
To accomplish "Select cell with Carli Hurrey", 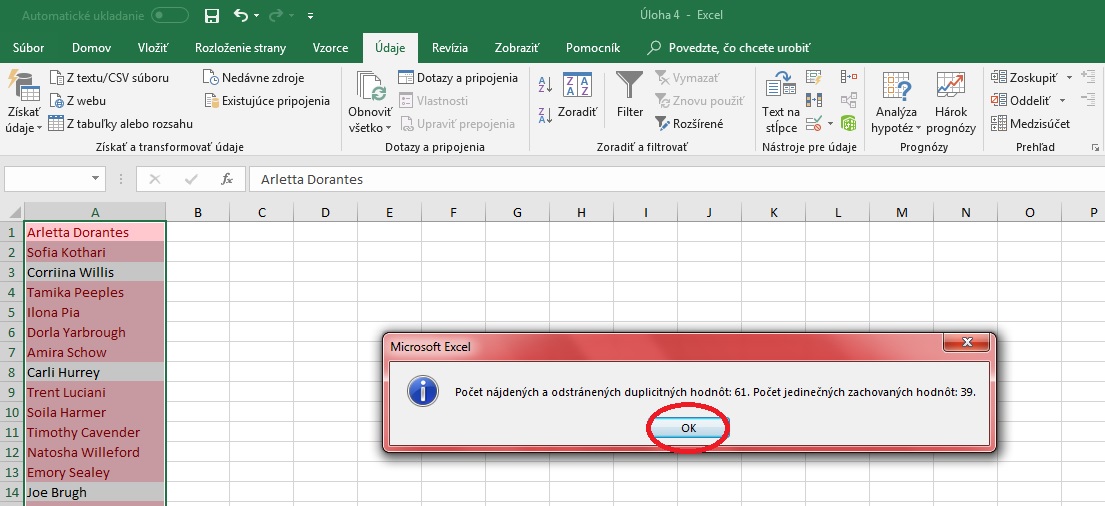I will (95, 373).
